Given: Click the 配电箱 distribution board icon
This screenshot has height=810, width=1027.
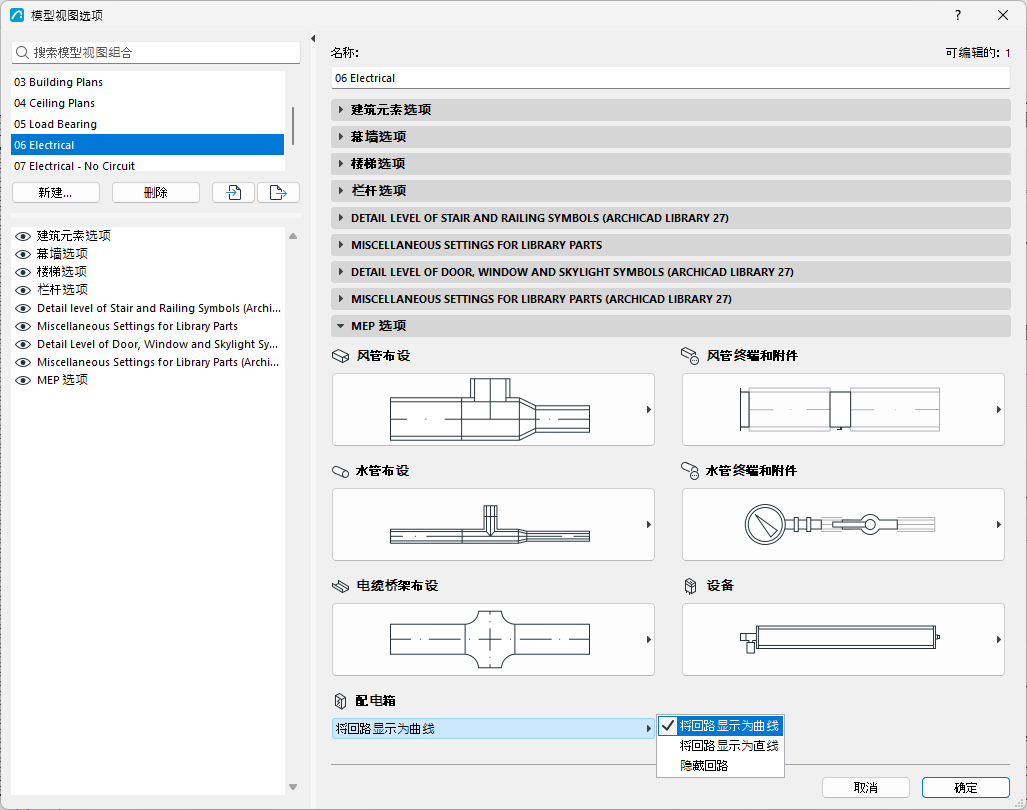Looking at the screenshot, I should pos(341,701).
